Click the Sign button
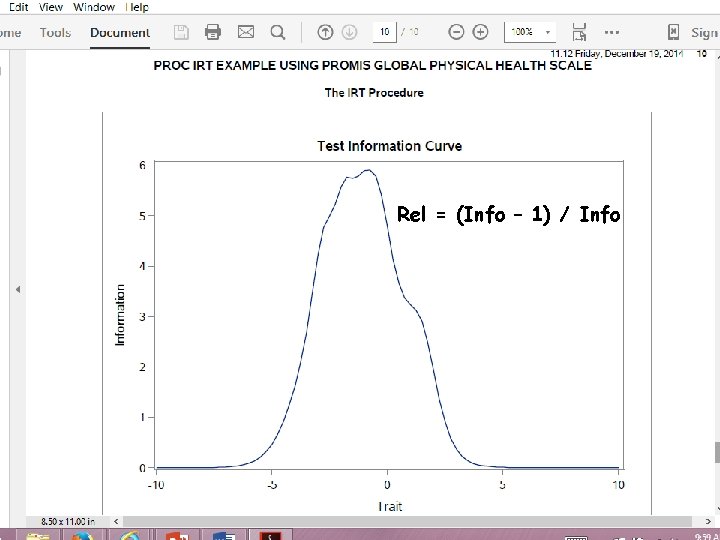720x540 pixels. [704, 33]
